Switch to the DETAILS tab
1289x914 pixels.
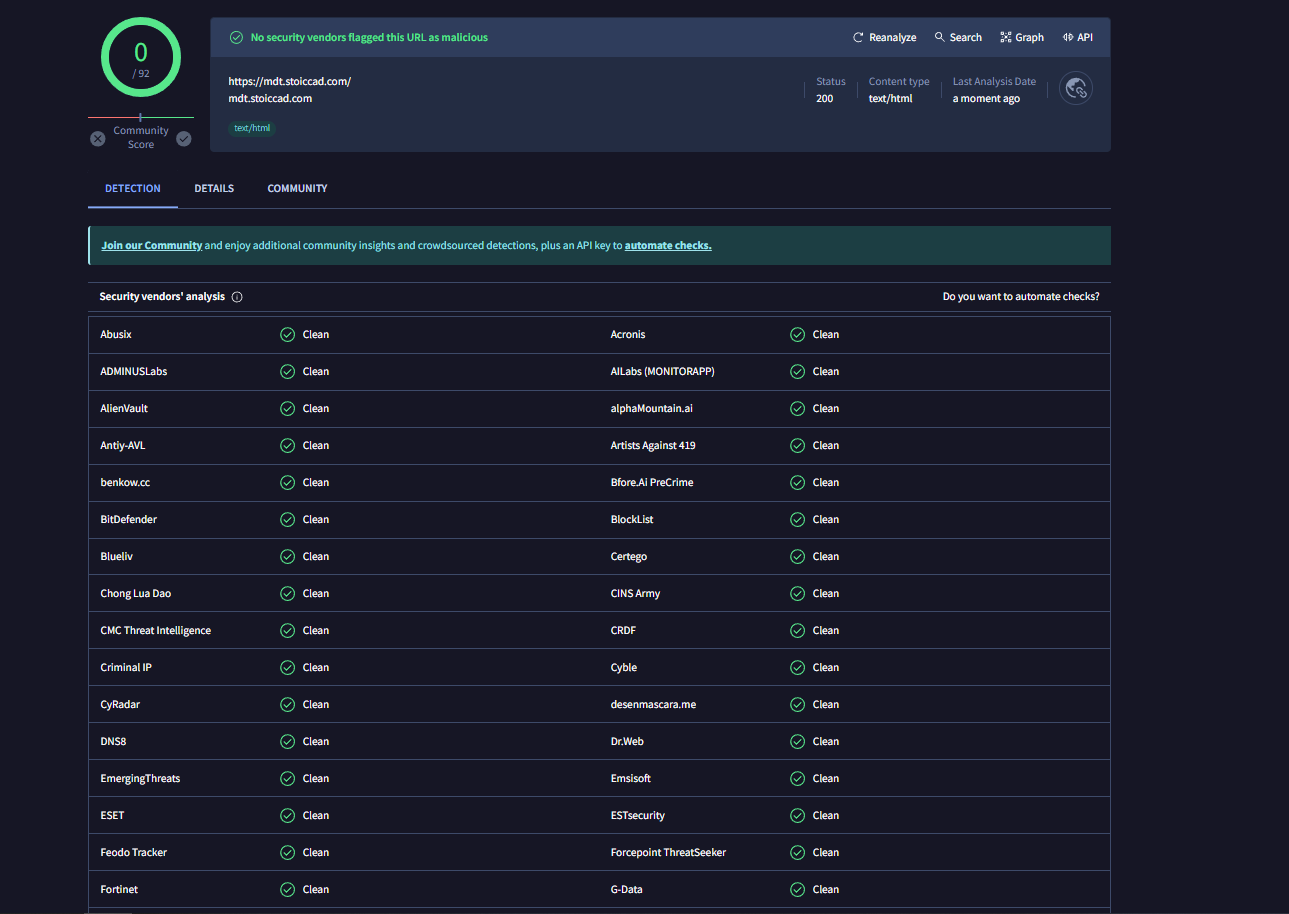[213, 188]
